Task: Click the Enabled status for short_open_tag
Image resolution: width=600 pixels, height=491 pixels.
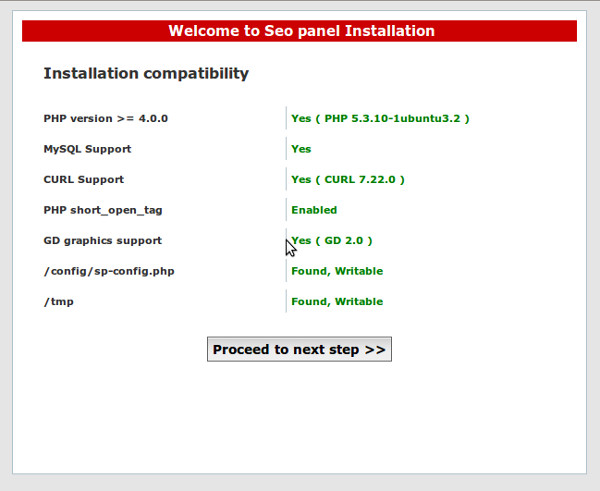Action: click(x=314, y=210)
